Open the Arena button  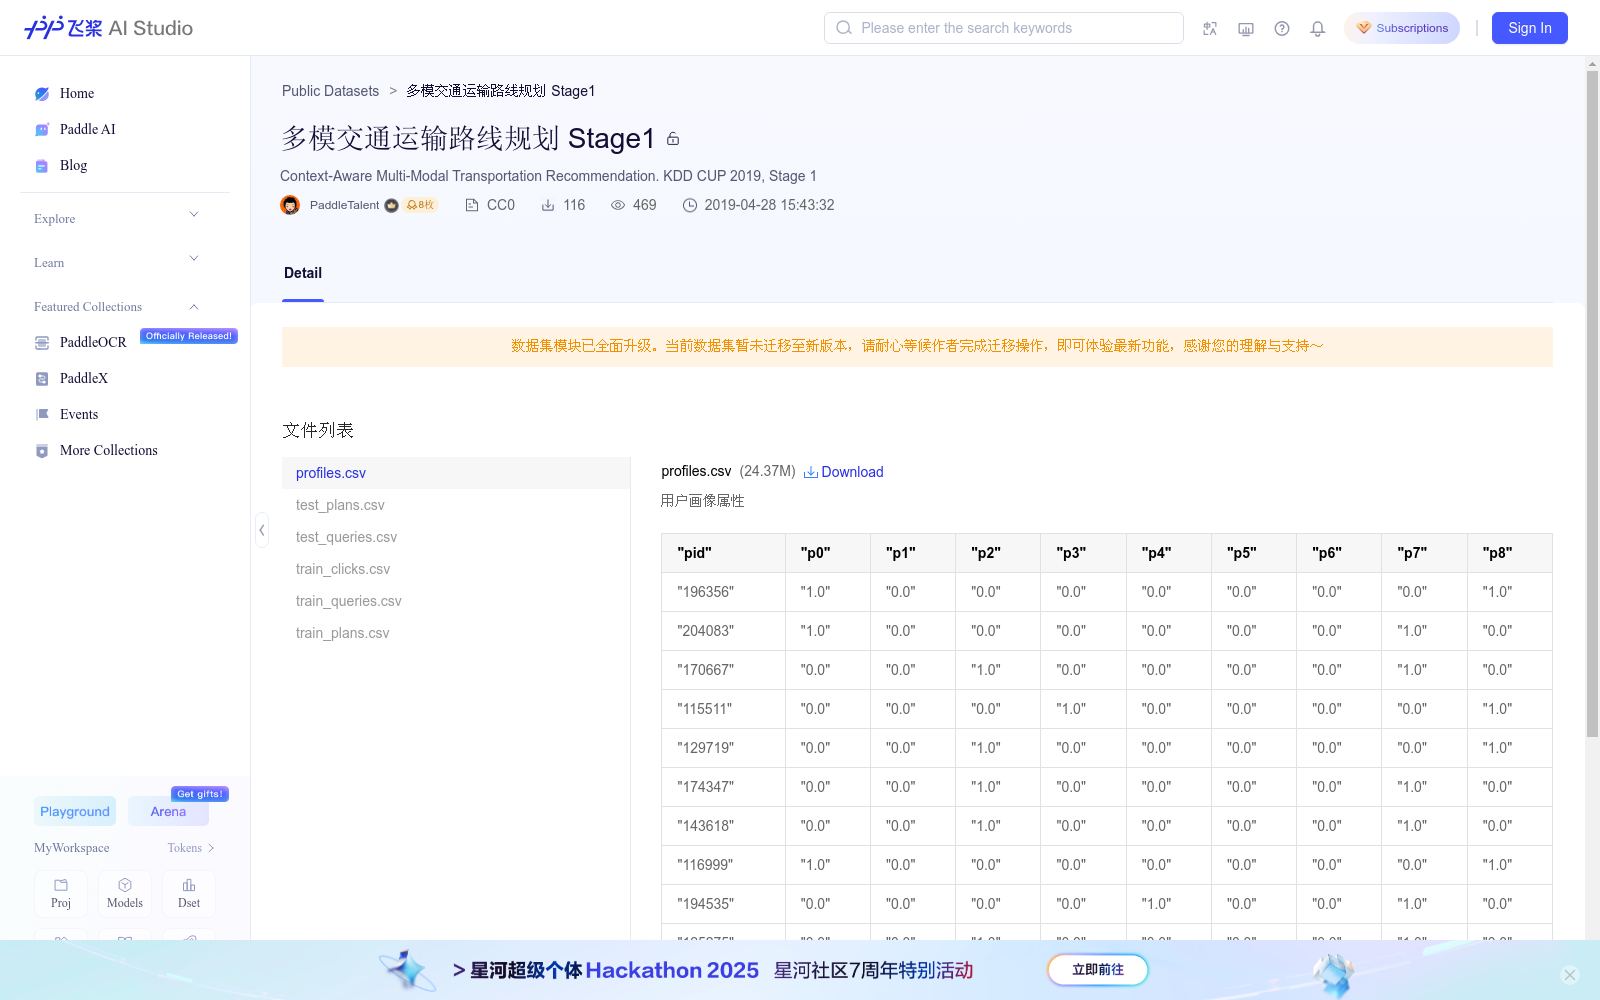pyautogui.click(x=168, y=811)
